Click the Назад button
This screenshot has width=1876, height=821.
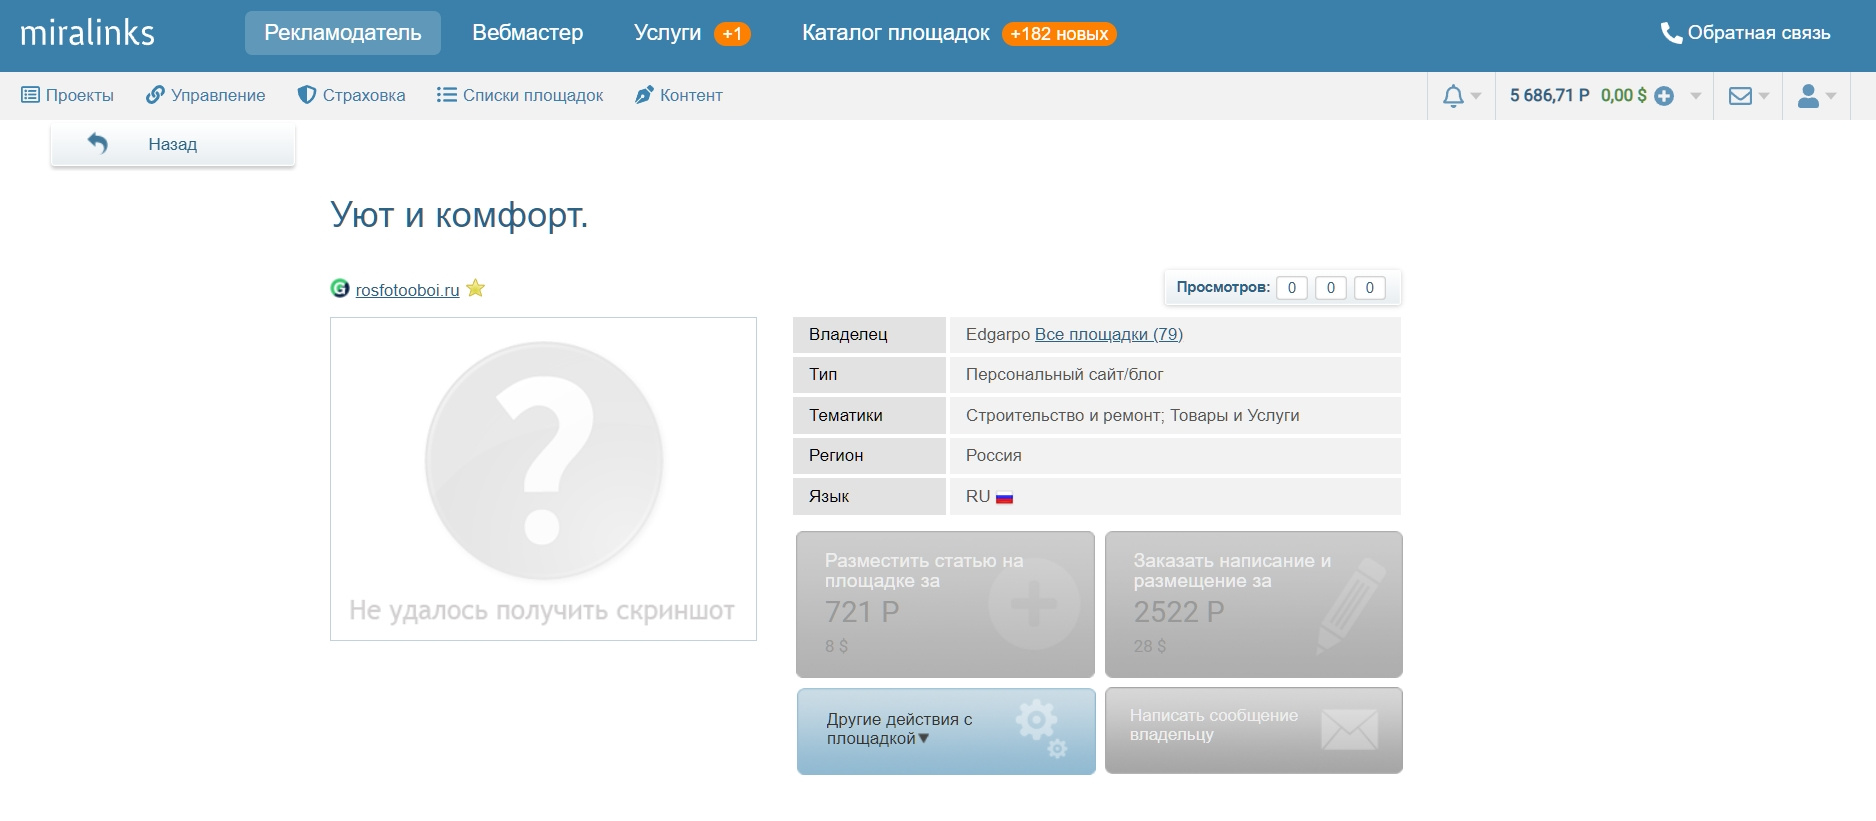point(173,144)
